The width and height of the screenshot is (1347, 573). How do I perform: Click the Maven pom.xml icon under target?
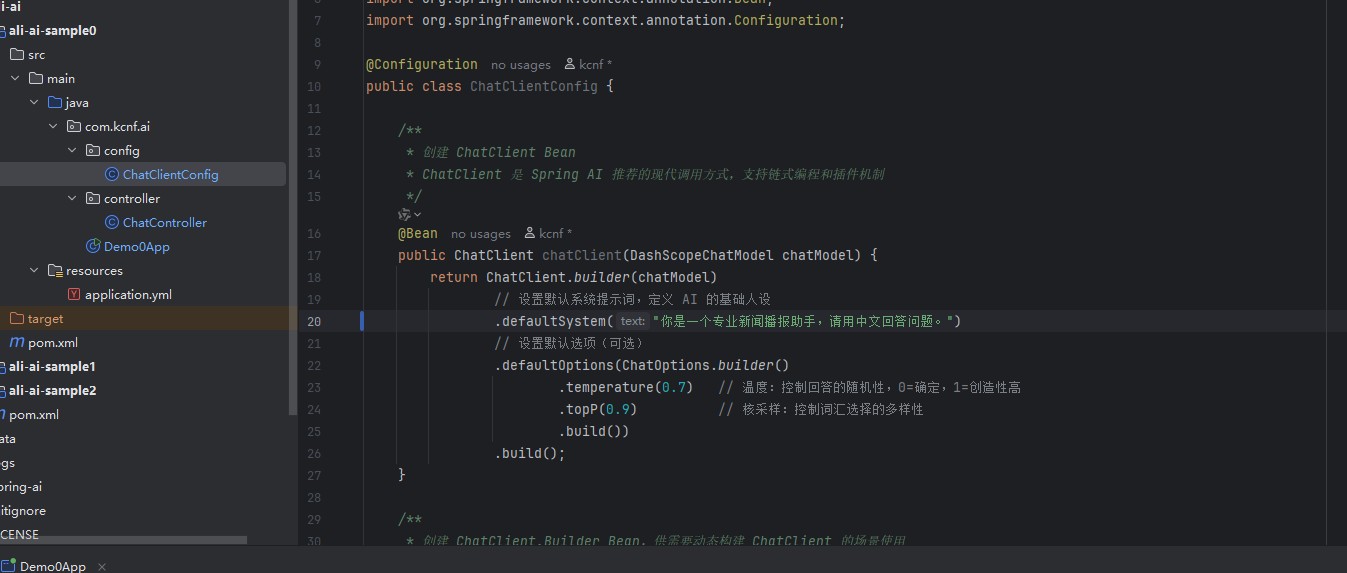tap(17, 343)
